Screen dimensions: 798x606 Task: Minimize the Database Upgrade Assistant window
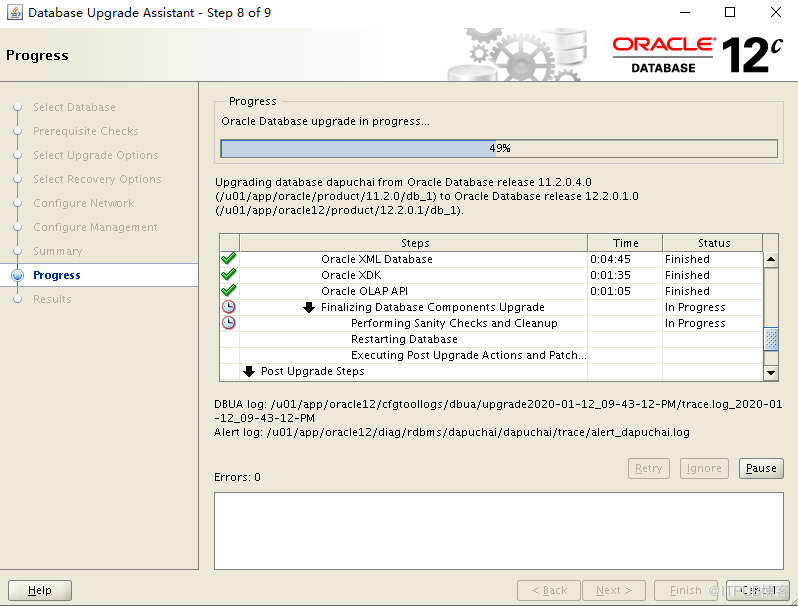click(685, 12)
